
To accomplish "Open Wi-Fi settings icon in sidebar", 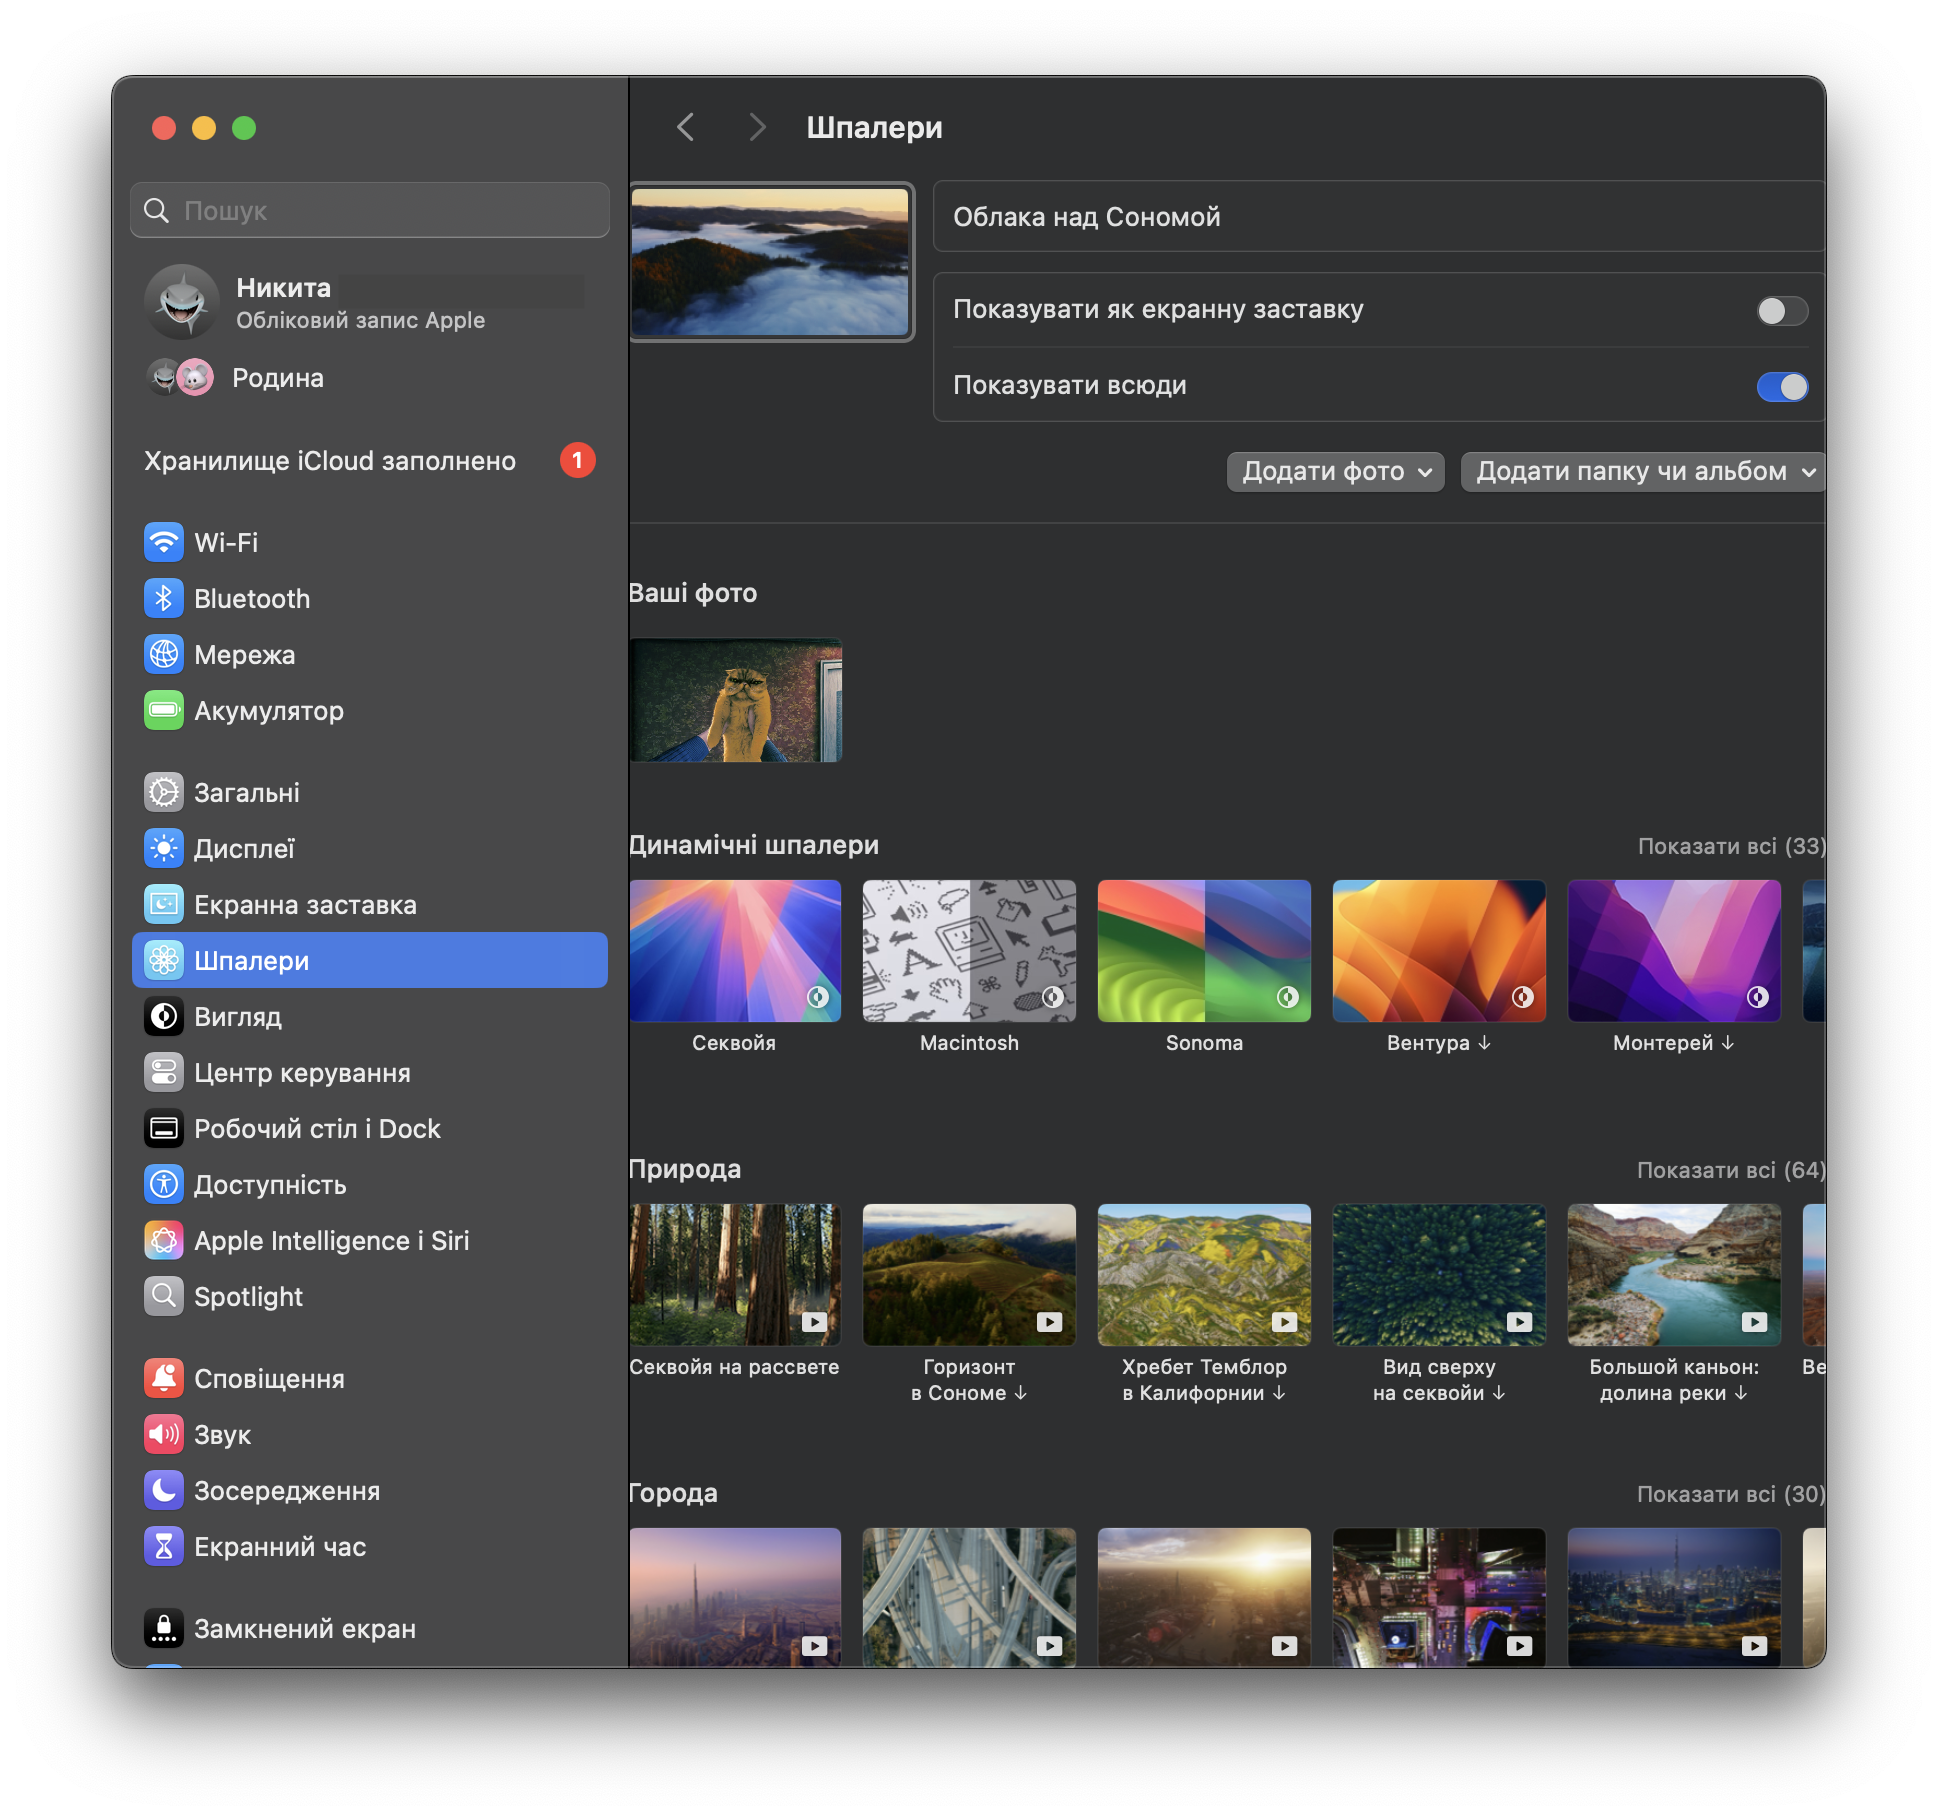I will 163,543.
